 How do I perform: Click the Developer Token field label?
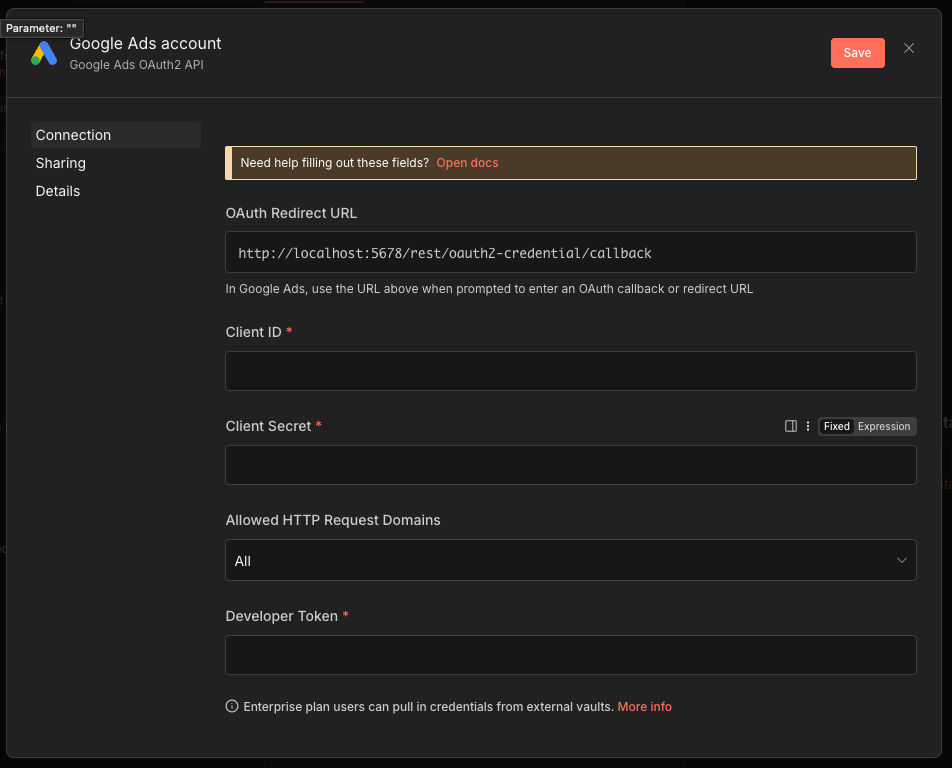point(282,616)
